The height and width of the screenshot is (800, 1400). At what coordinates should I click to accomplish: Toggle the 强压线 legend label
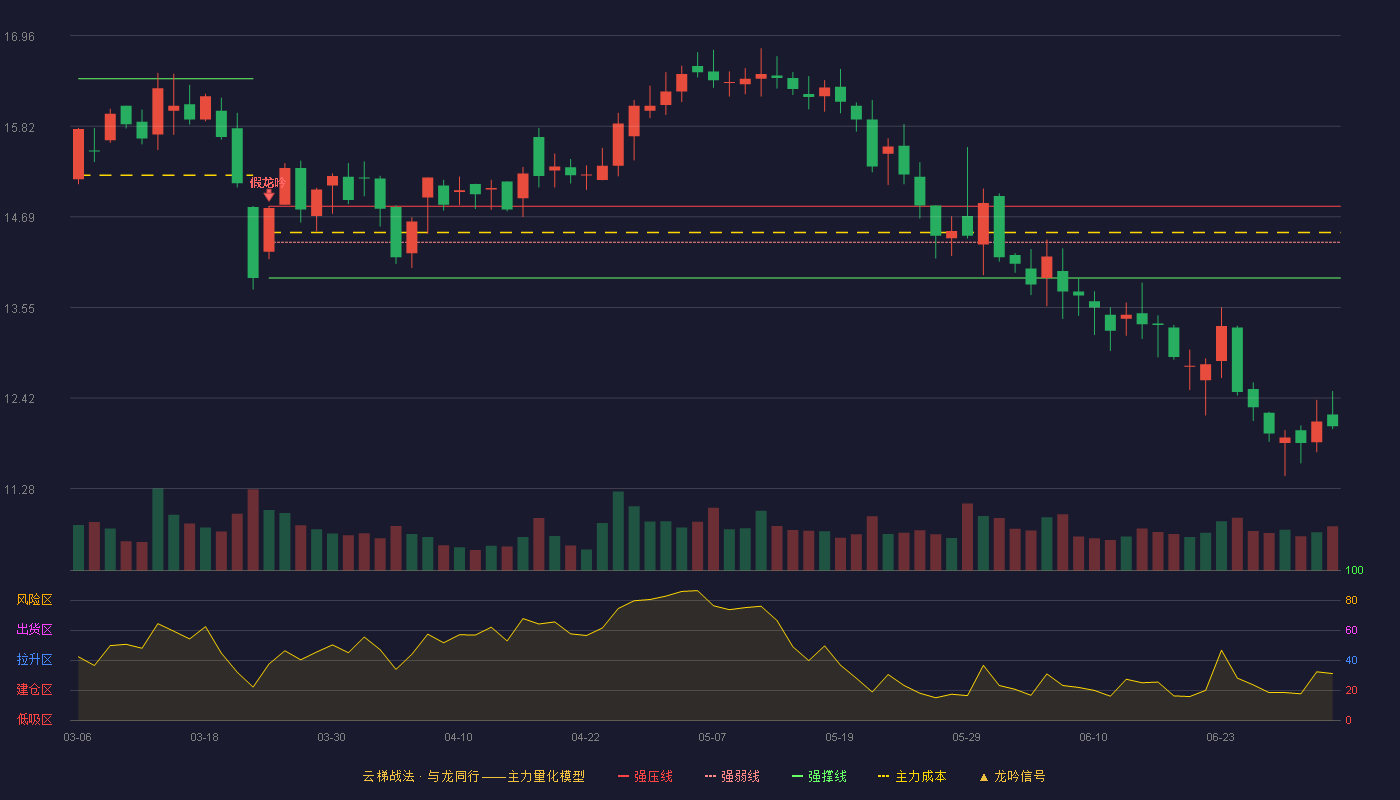click(x=653, y=776)
